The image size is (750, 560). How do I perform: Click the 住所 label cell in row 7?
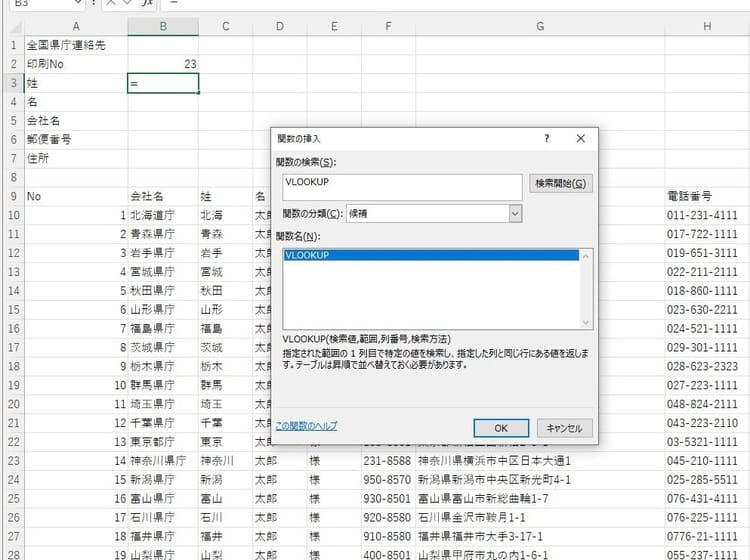(x=76, y=158)
